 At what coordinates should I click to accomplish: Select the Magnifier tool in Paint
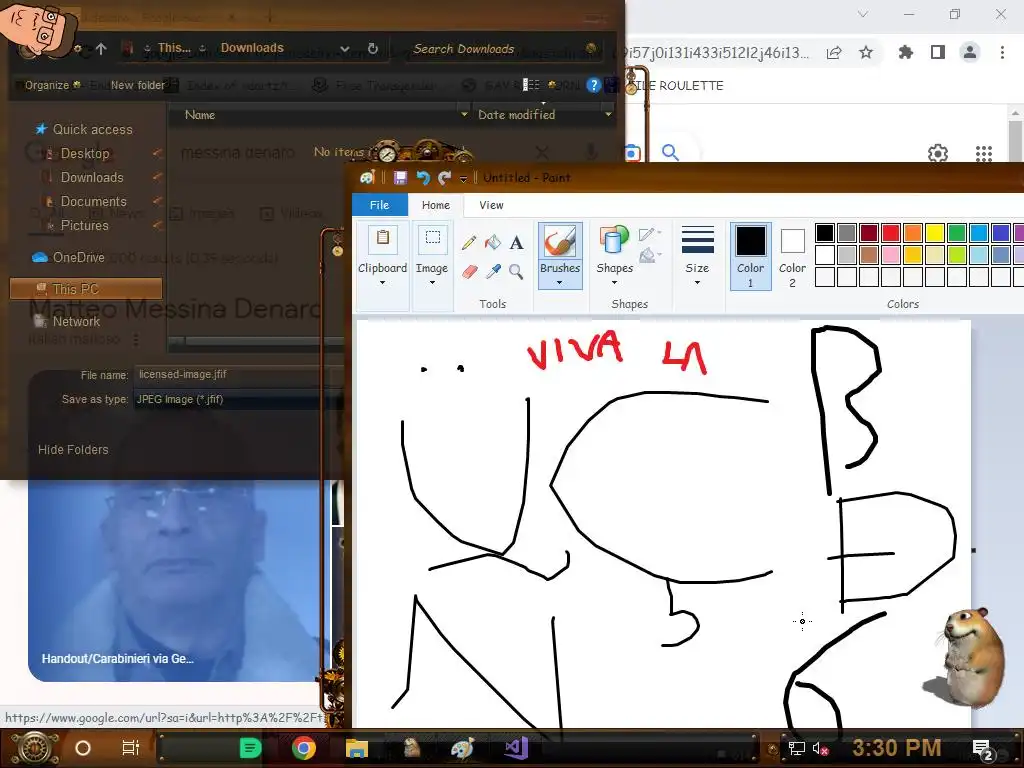516,271
